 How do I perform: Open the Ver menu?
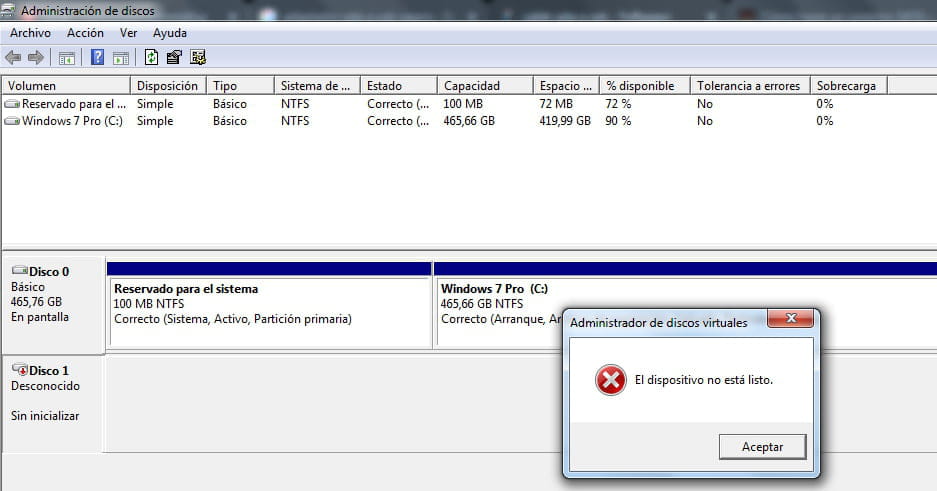pyautogui.click(x=128, y=33)
